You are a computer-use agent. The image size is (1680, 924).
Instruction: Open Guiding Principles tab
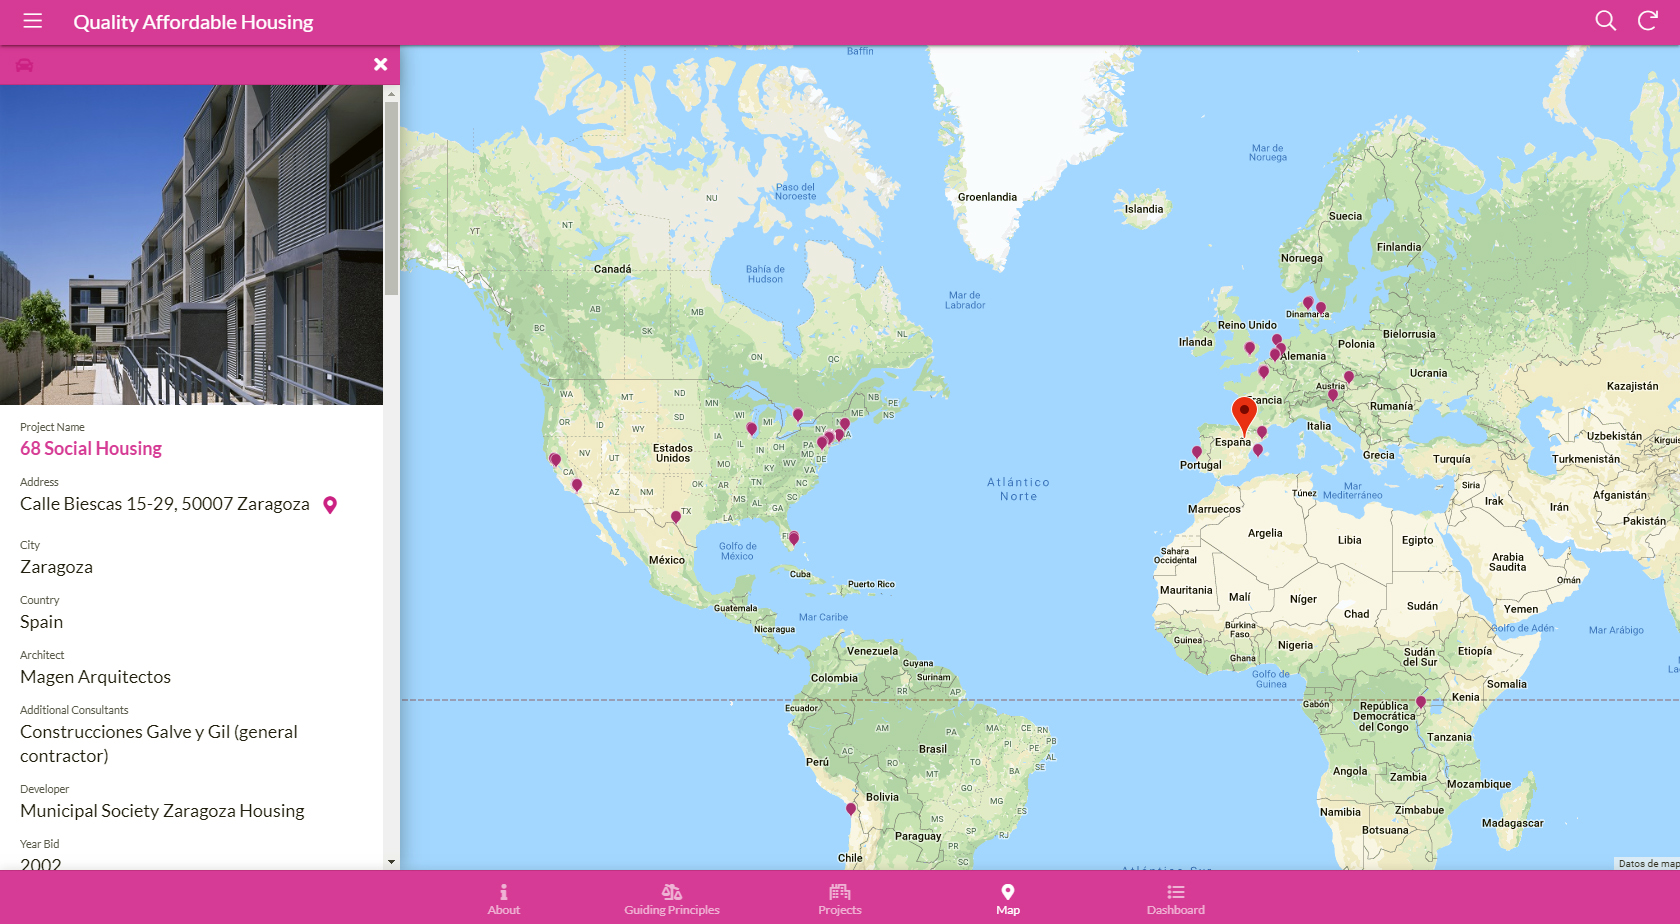click(672, 898)
